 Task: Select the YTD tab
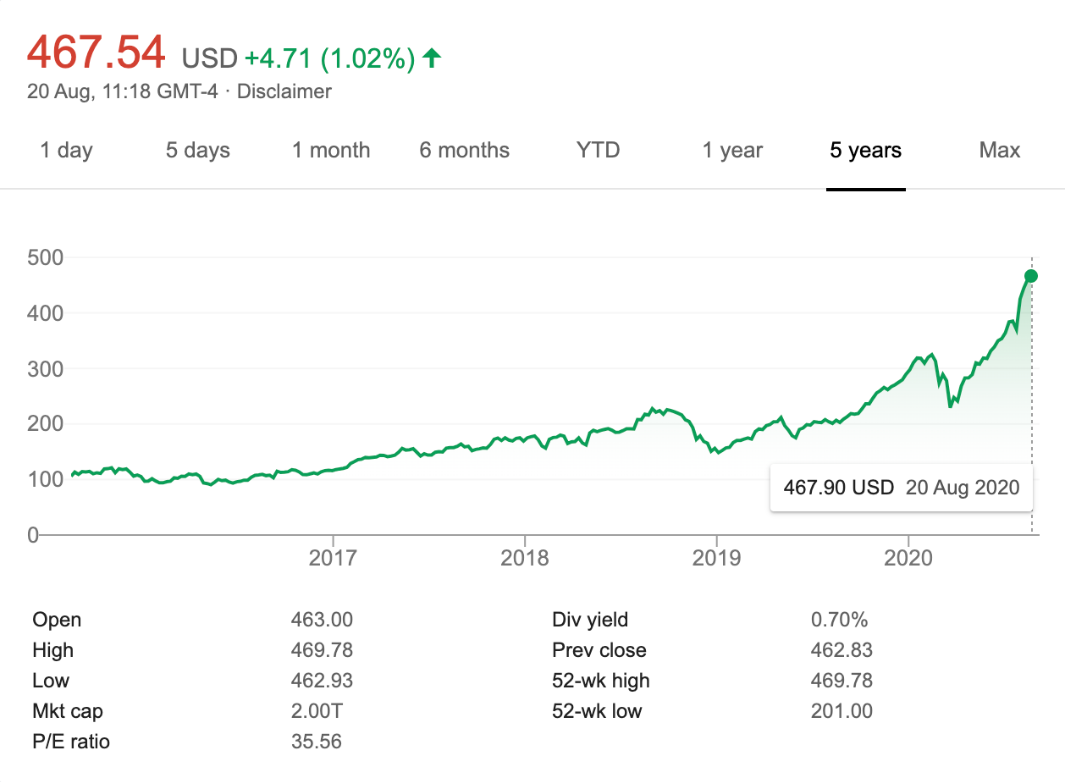point(598,151)
